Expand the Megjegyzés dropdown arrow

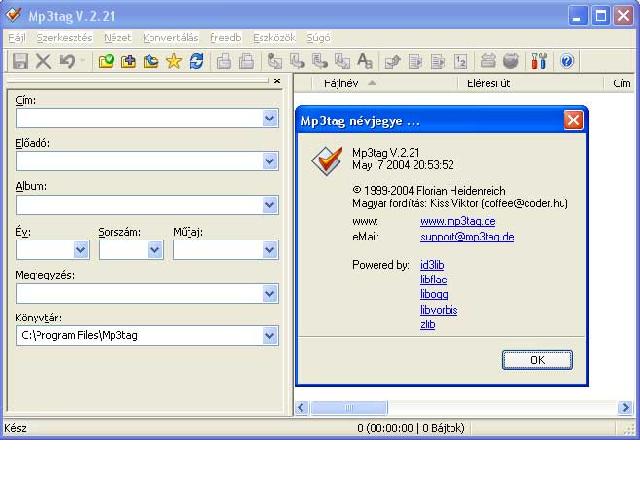tap(270, 293)
